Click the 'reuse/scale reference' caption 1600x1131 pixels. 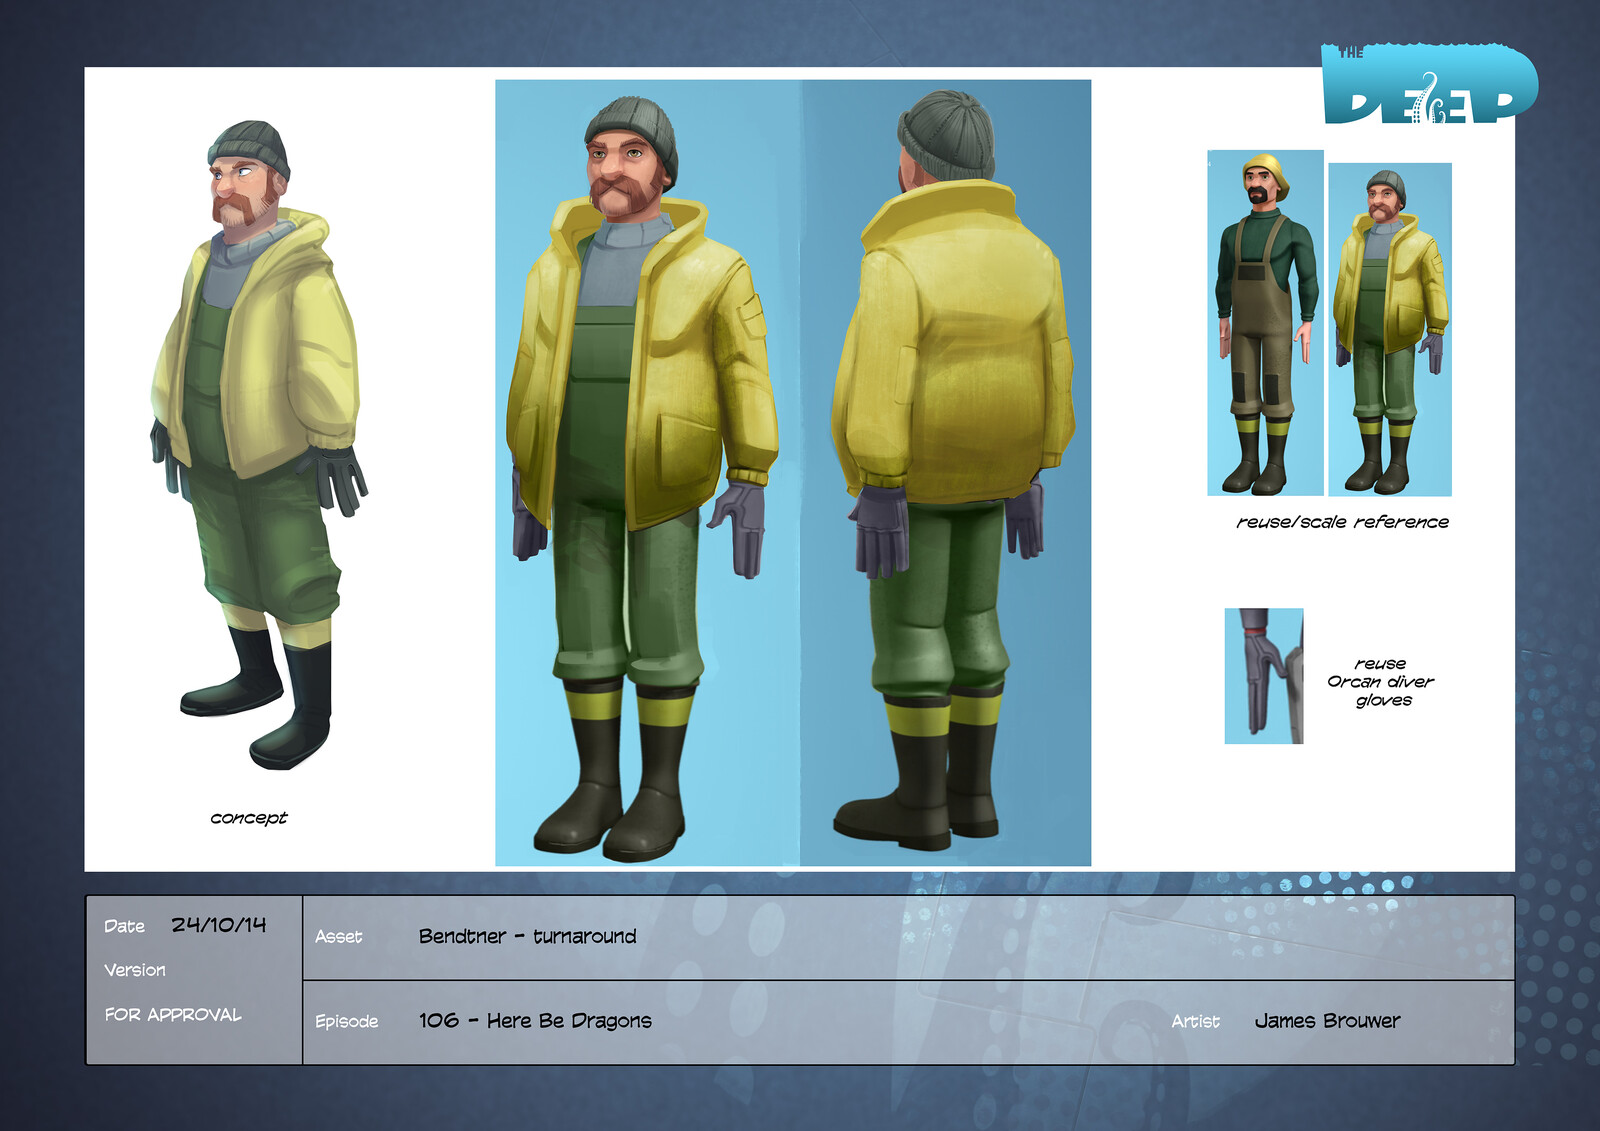click(1342, 522)
